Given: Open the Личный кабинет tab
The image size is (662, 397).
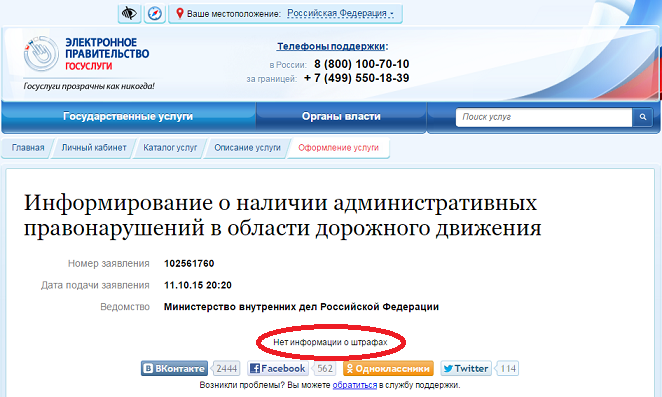Looking at the screenshot, I should point(94,148).
